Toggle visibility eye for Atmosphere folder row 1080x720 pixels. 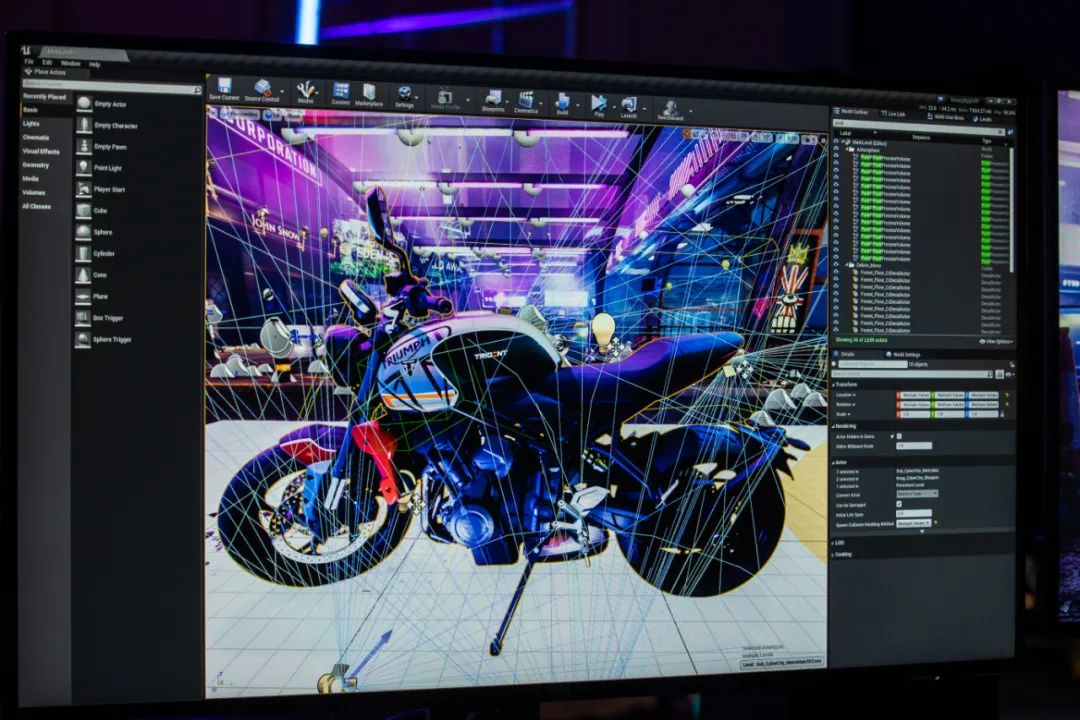pos(836,150)
